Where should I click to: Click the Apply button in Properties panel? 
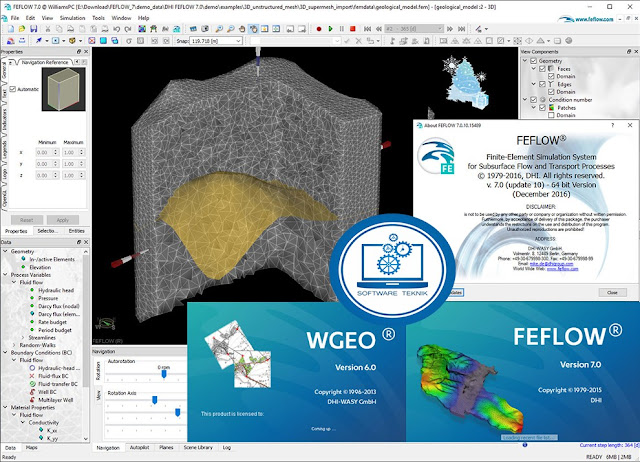point(62,220)
